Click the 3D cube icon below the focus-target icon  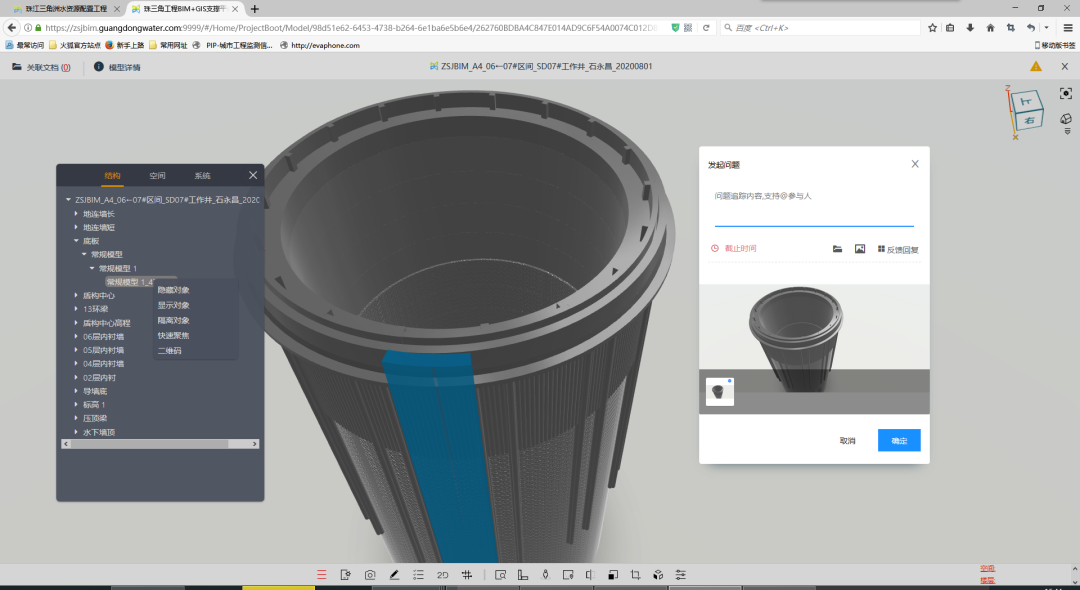pyautogui.click(x=1066, y=119)
